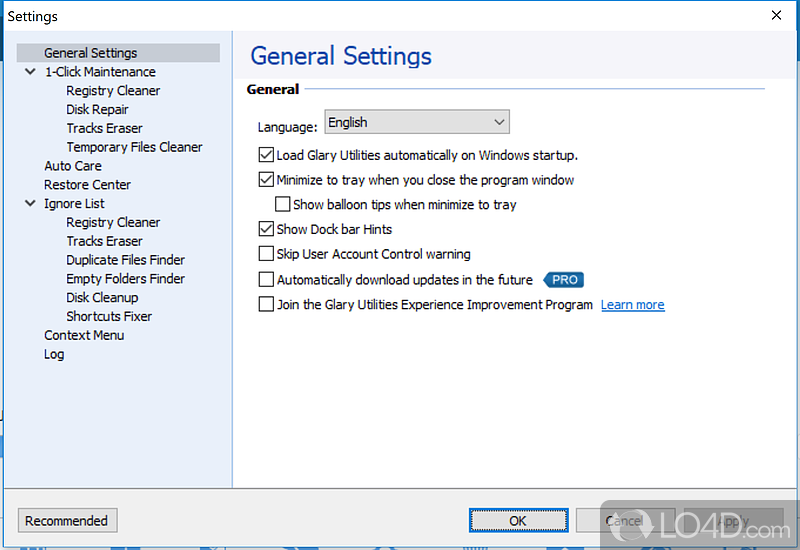Screen dimensions: 800x550
Task: Select Context Menu settings page
Action: point(84,335)
